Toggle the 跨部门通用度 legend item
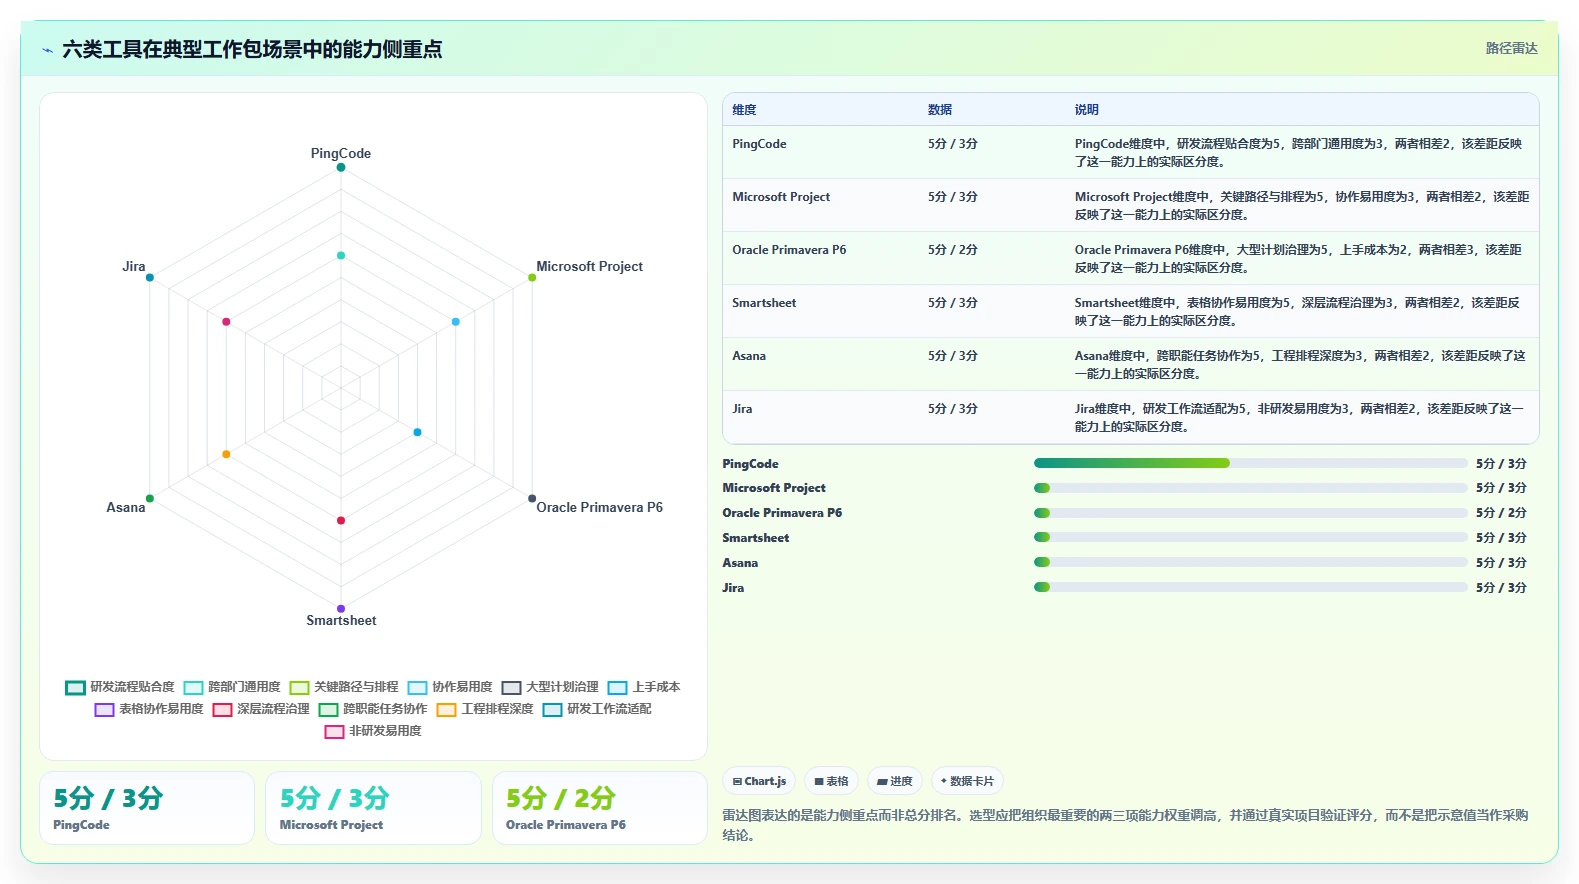The image size is (1579, 884). (x=232, y=687)
